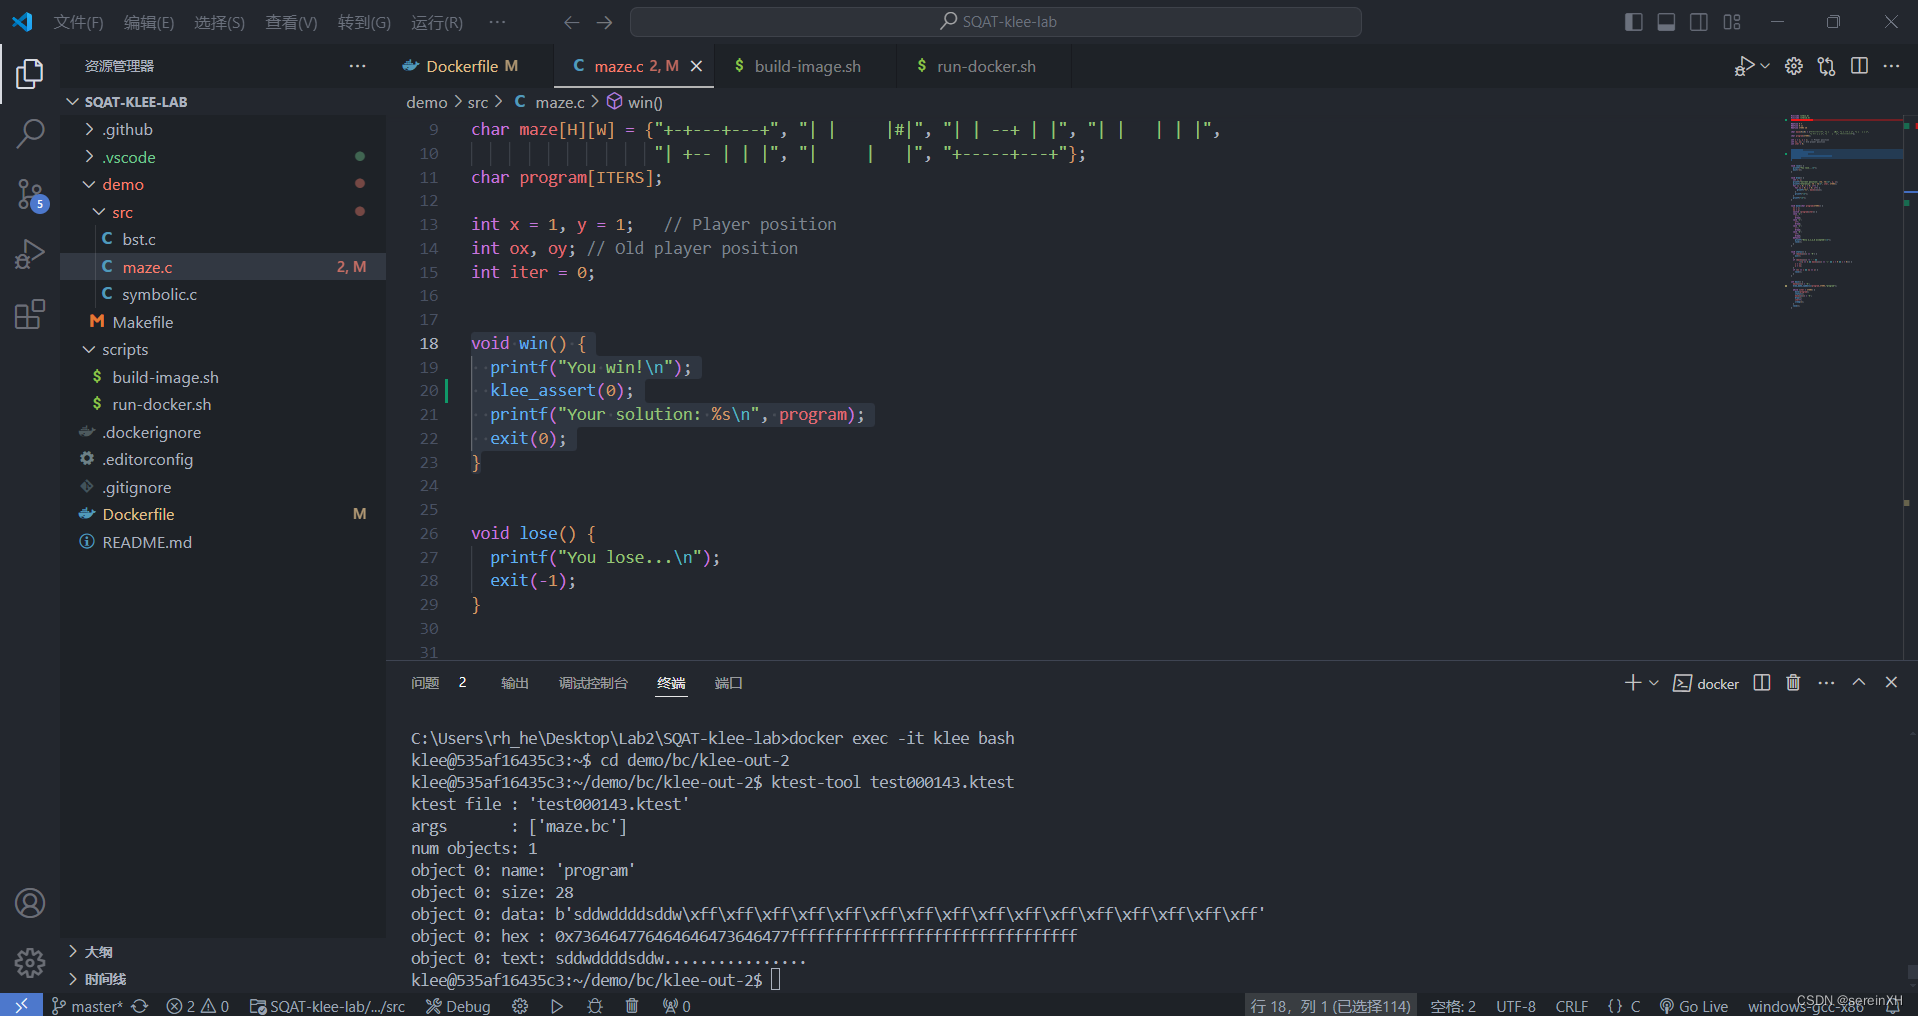Open Customize Layout button
Viewport: 1918px width, 1016px height.
click(x=1732, y=22)
